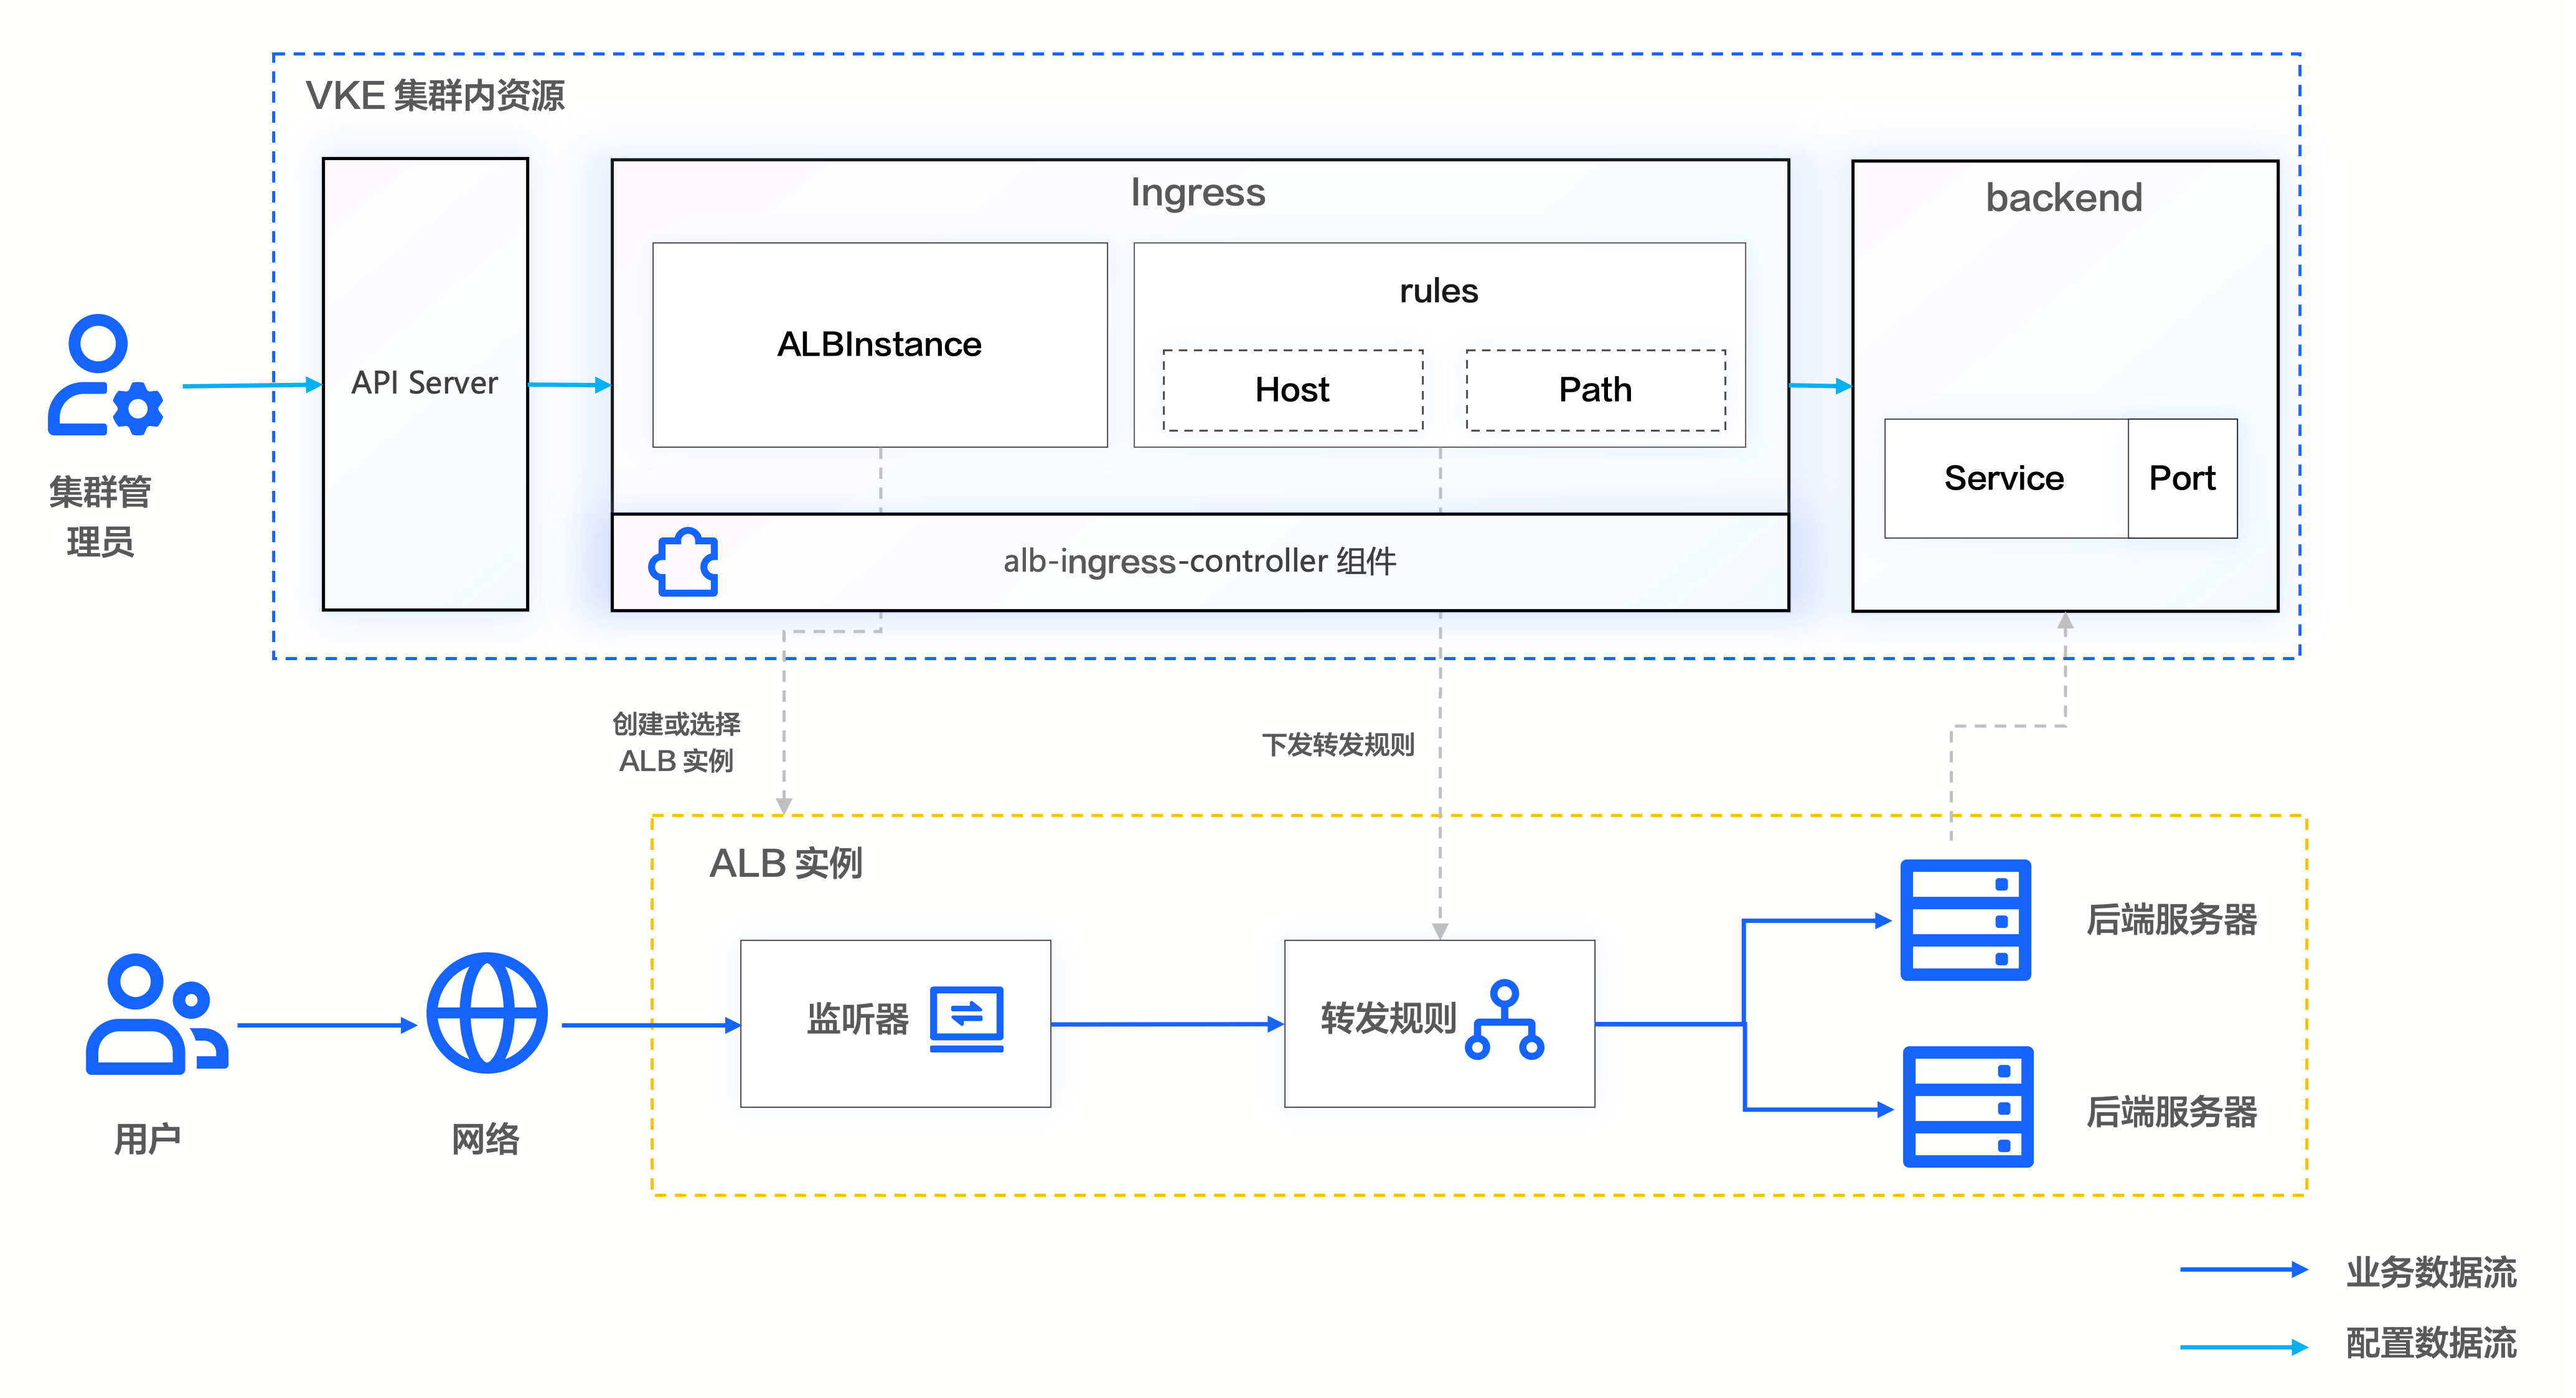Click the 'ALB 实例' section title
2576x1398 pixels.
[786, 863]
